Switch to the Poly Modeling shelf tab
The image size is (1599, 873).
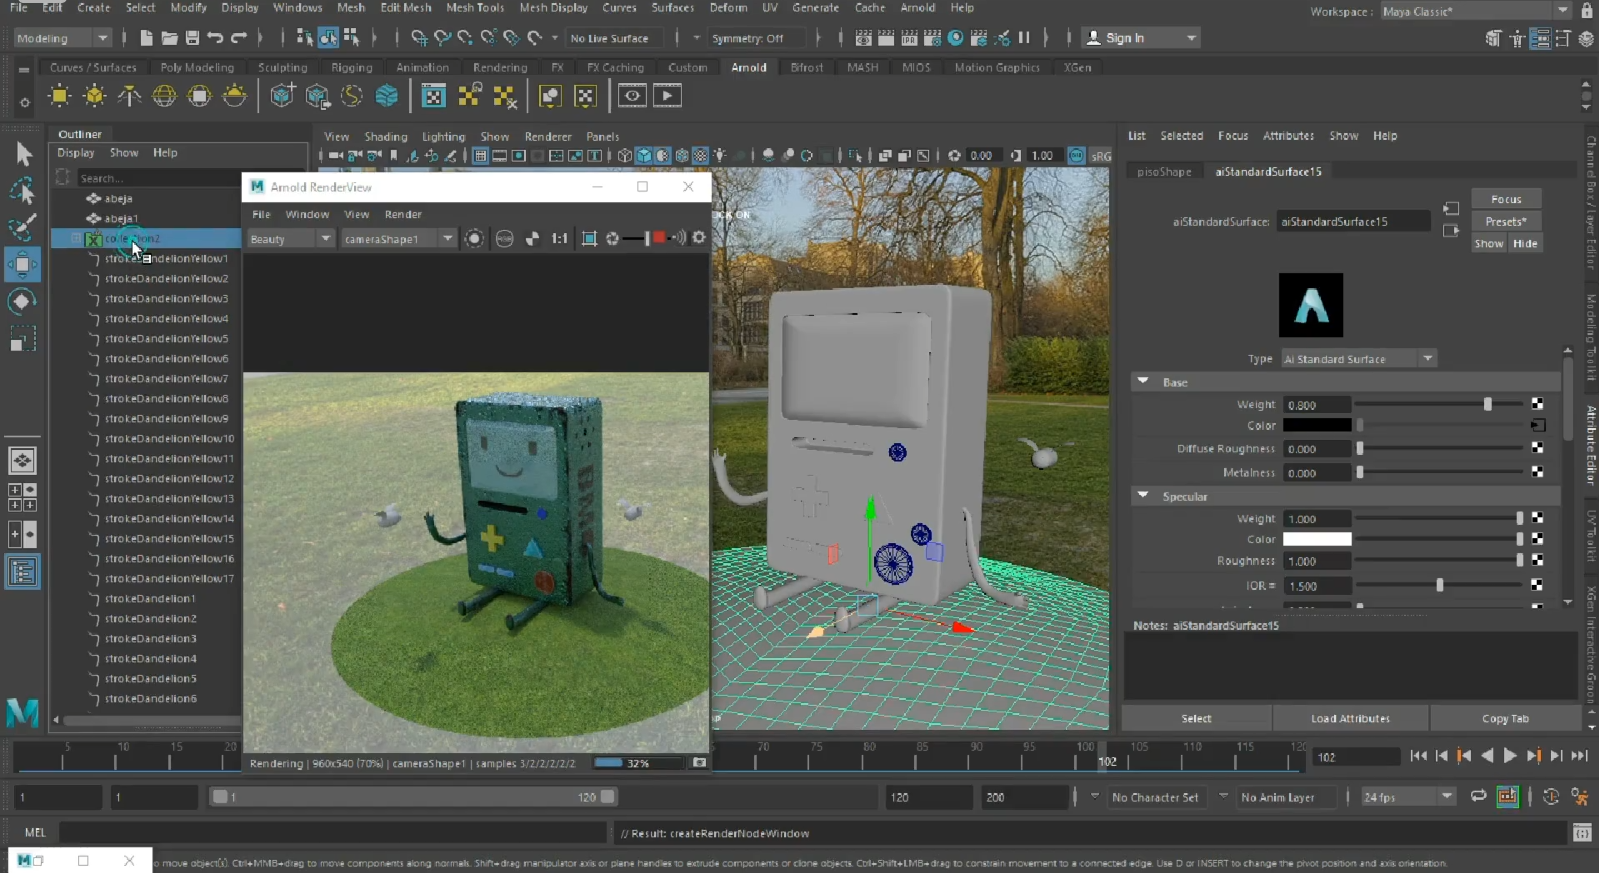pyautogui.click(x=197, y=67)
